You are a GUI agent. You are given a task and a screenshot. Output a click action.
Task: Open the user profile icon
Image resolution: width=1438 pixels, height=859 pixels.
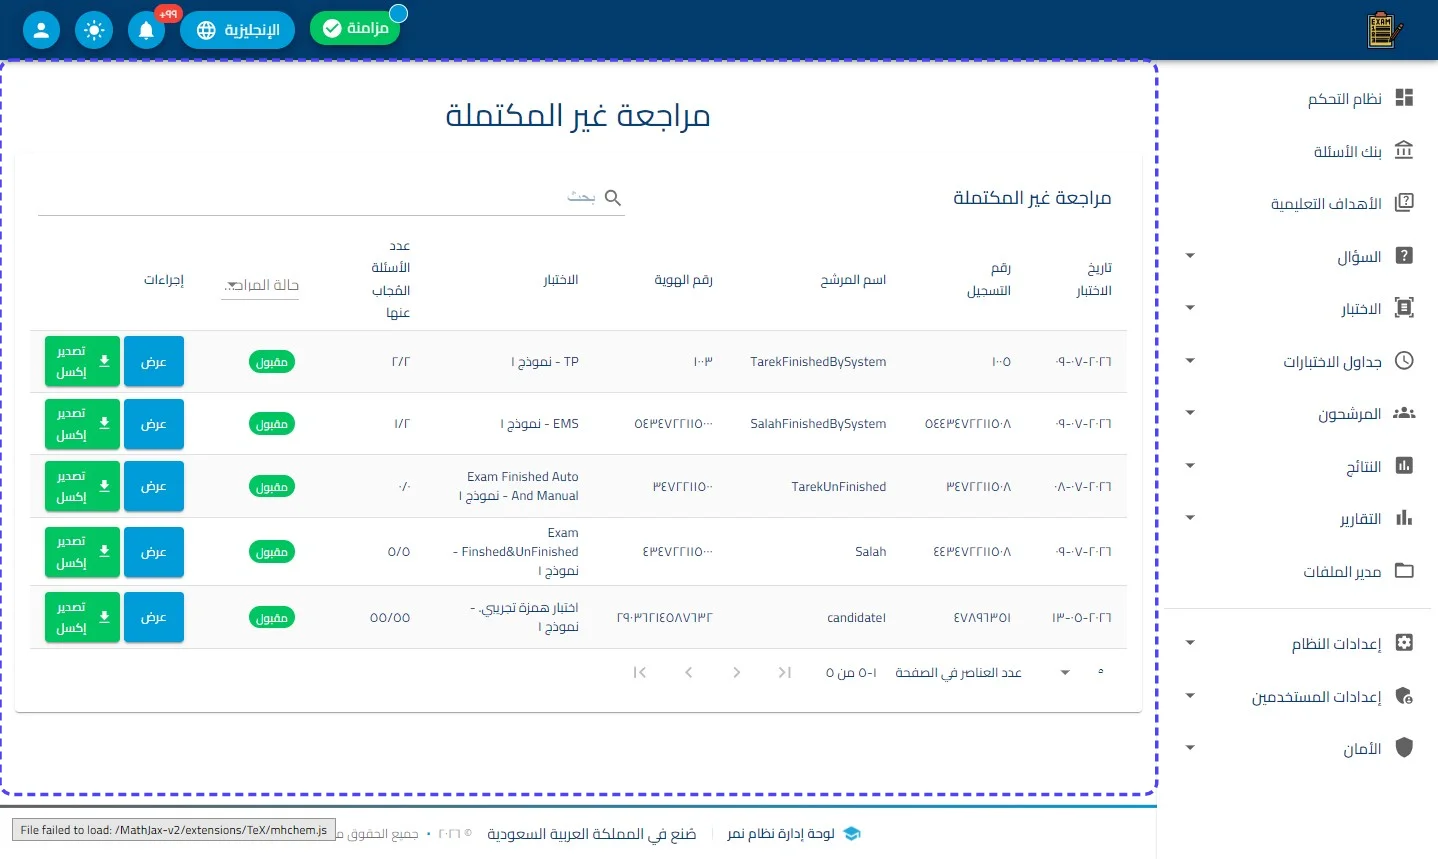(41, 30)
